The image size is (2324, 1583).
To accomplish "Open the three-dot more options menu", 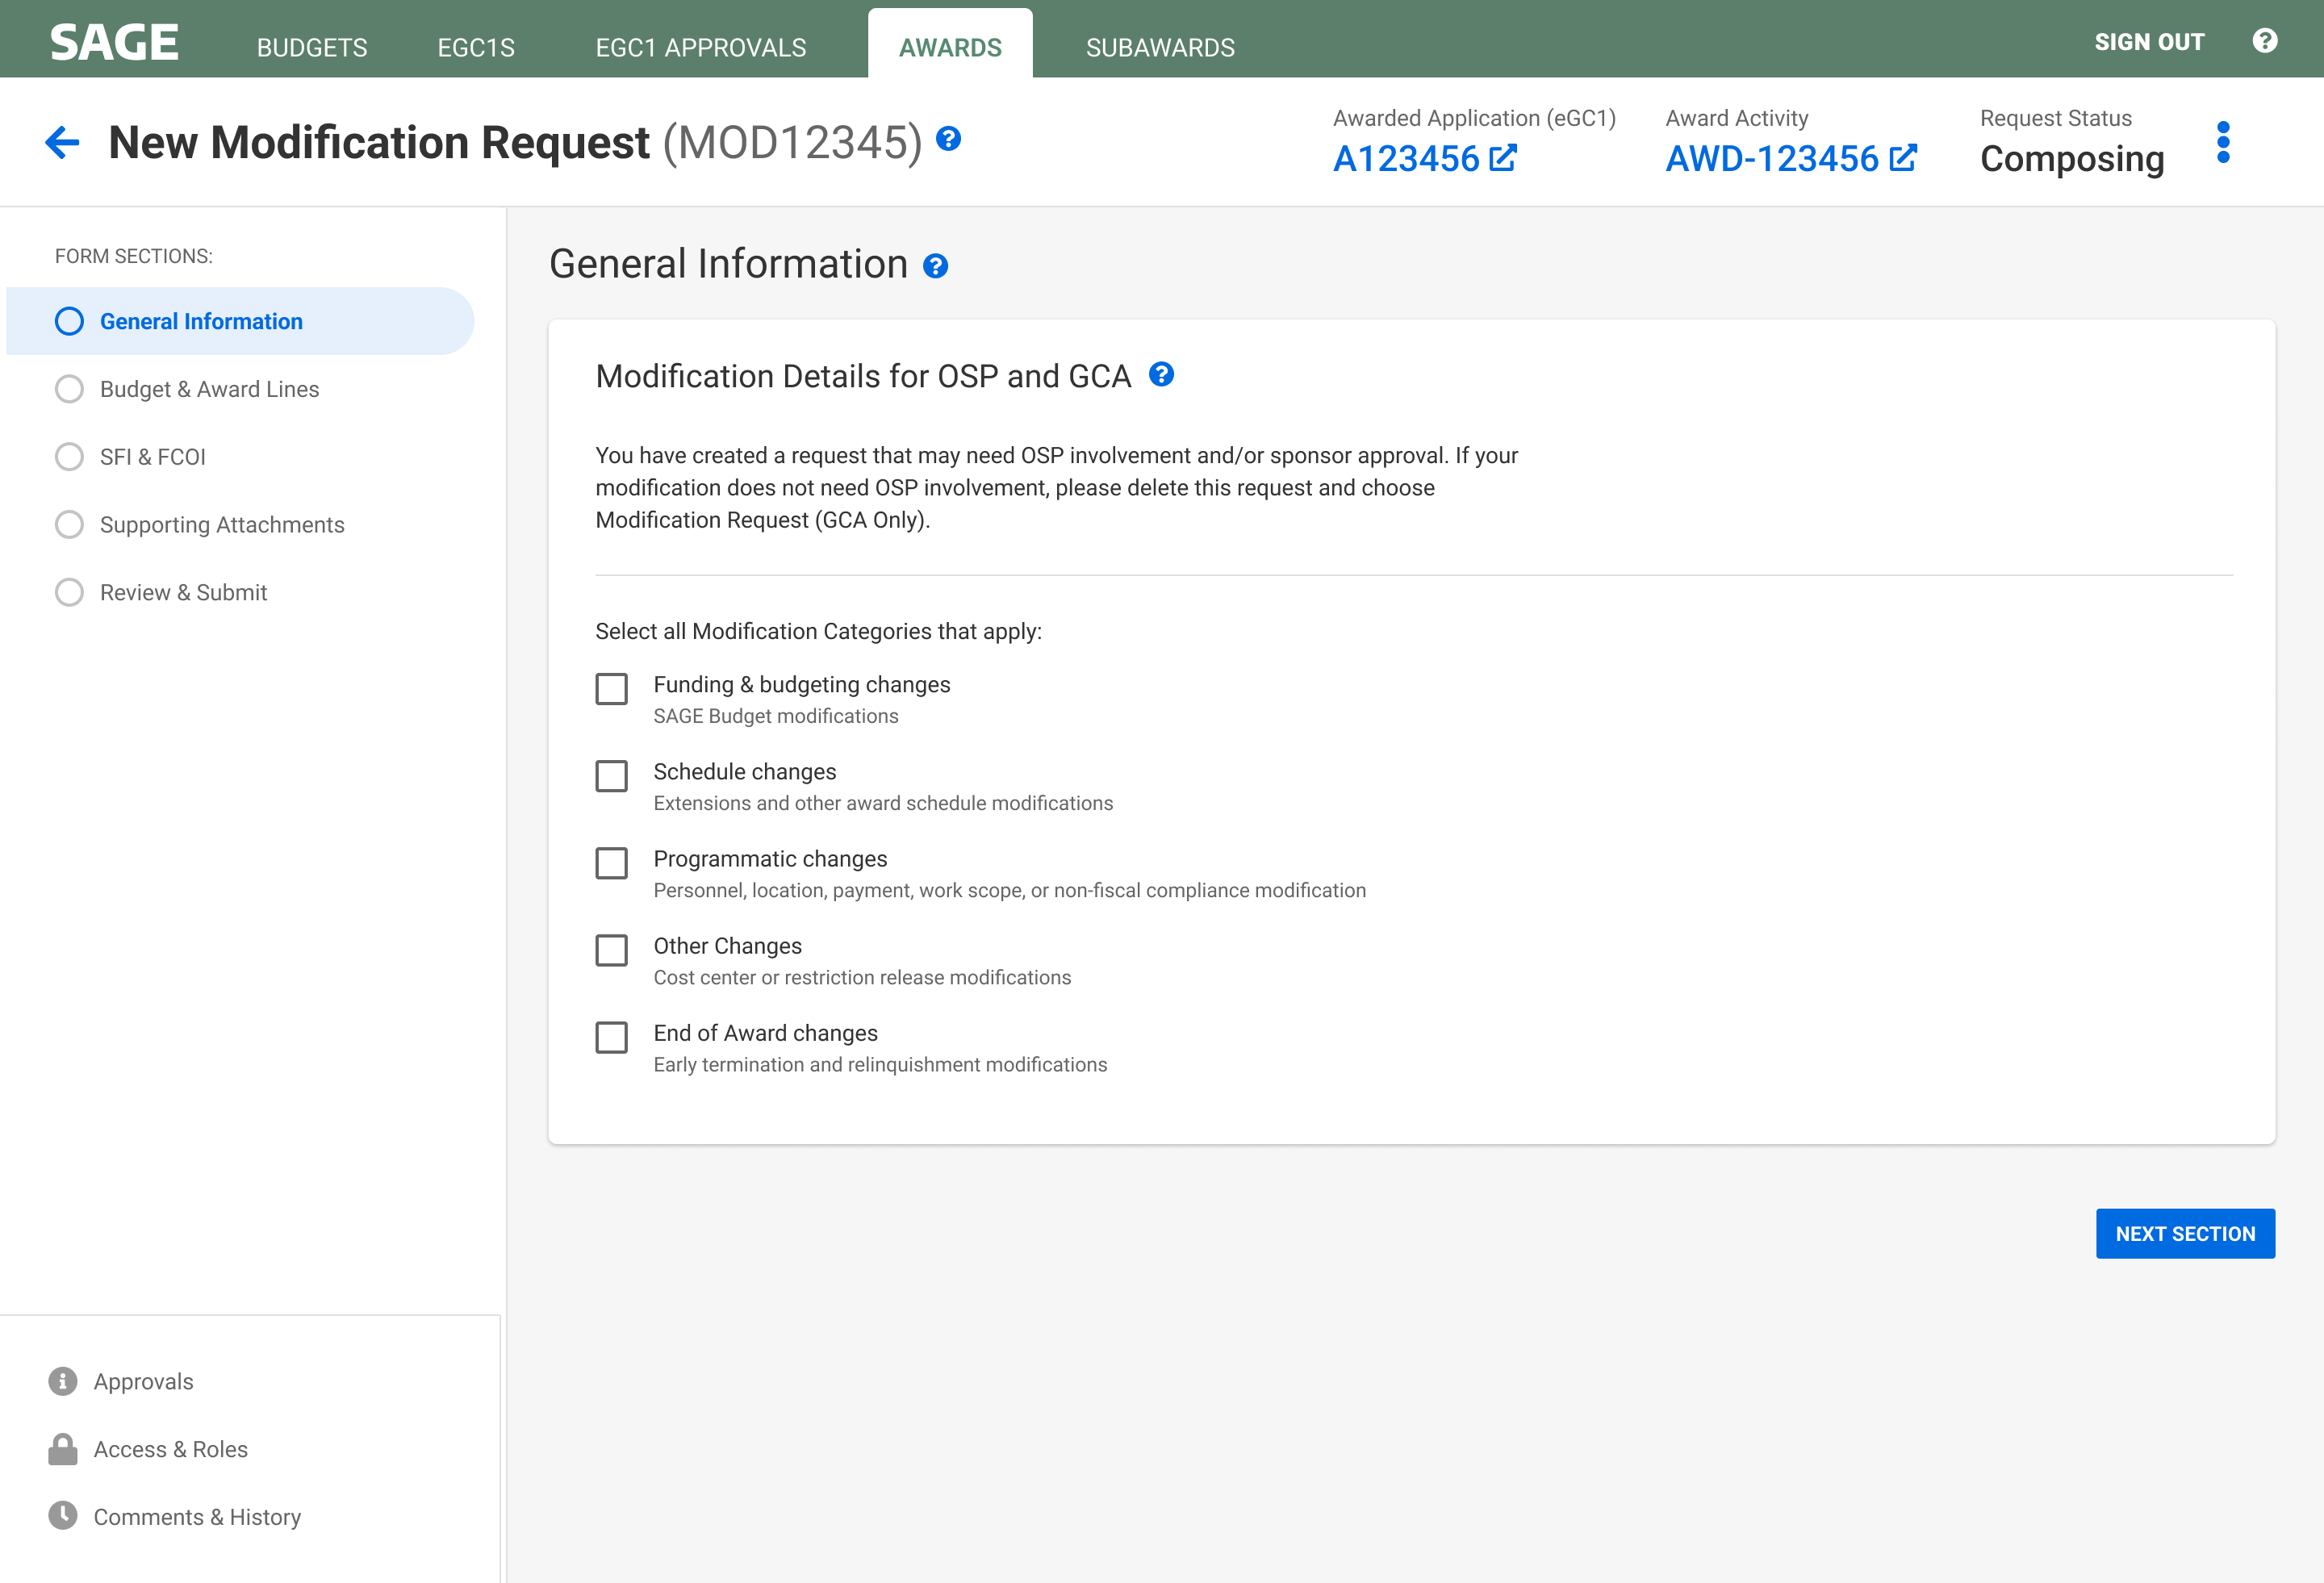I will coord(2222,143).
